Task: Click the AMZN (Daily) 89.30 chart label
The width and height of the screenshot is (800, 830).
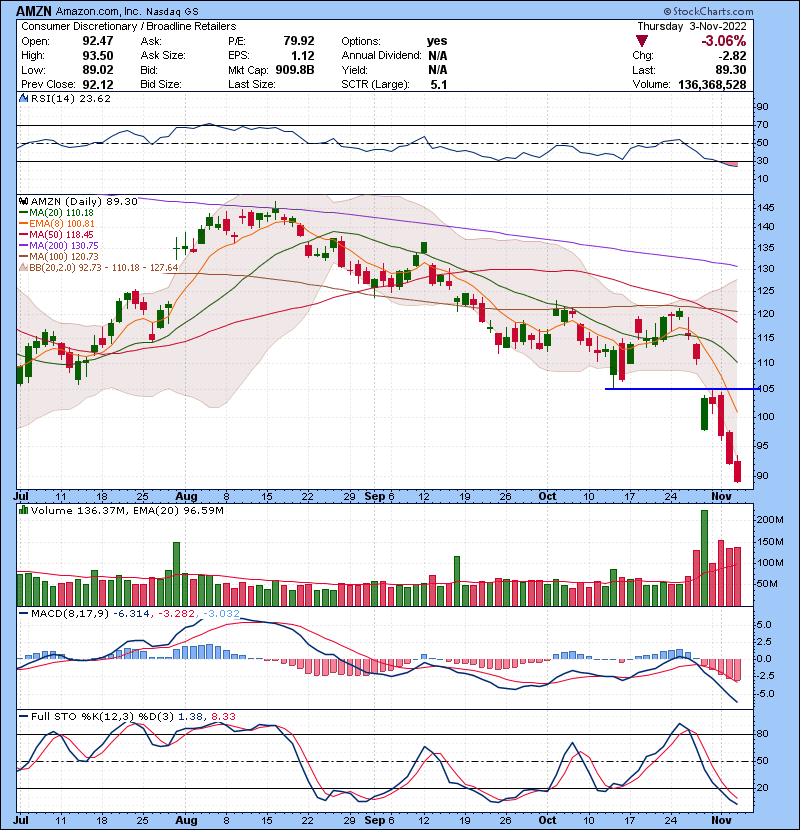Action: (x=84, y=201)
